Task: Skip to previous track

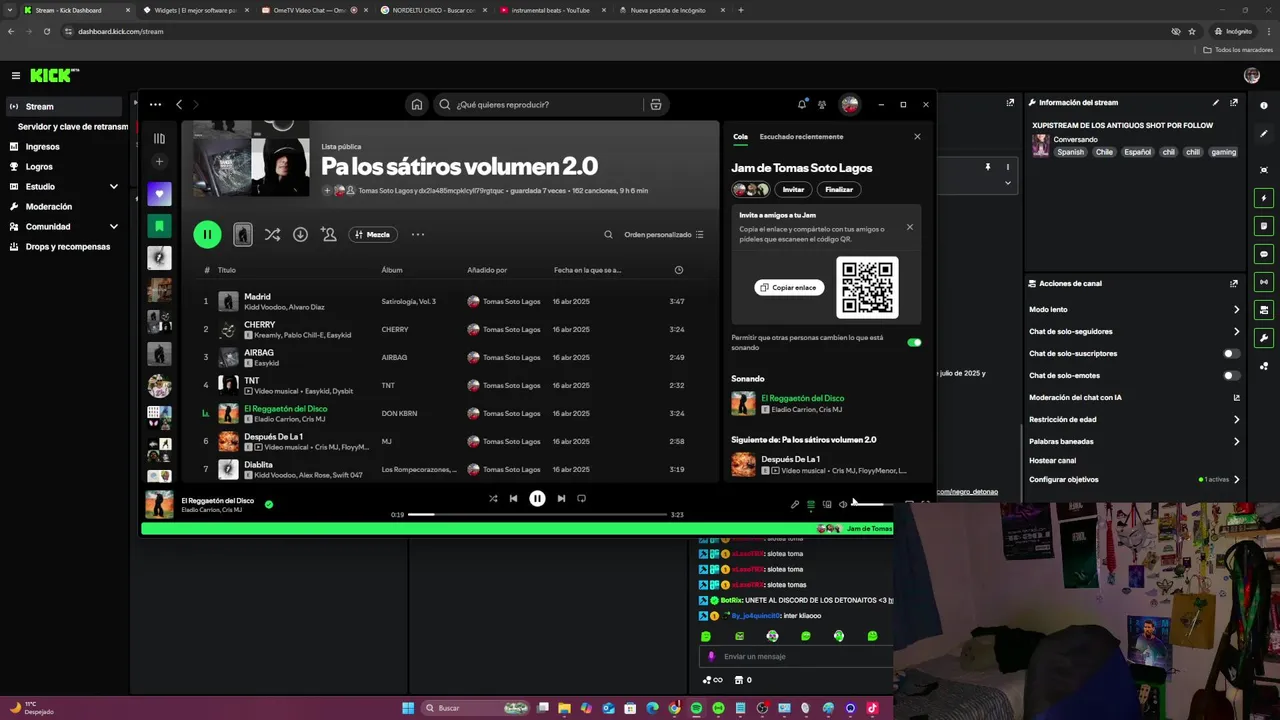Action: (x=513, y=498)
